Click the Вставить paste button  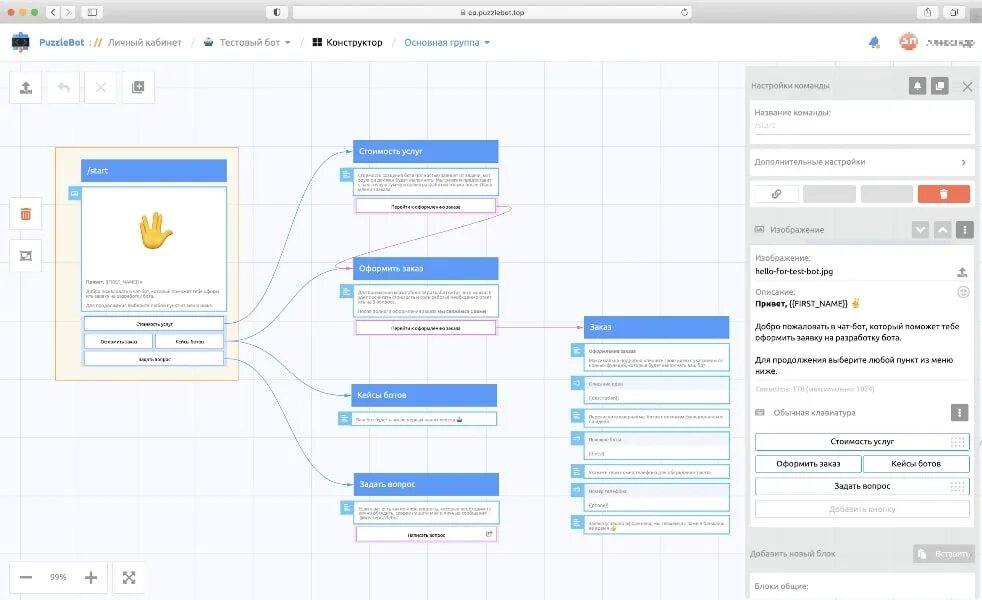[944, 554]
